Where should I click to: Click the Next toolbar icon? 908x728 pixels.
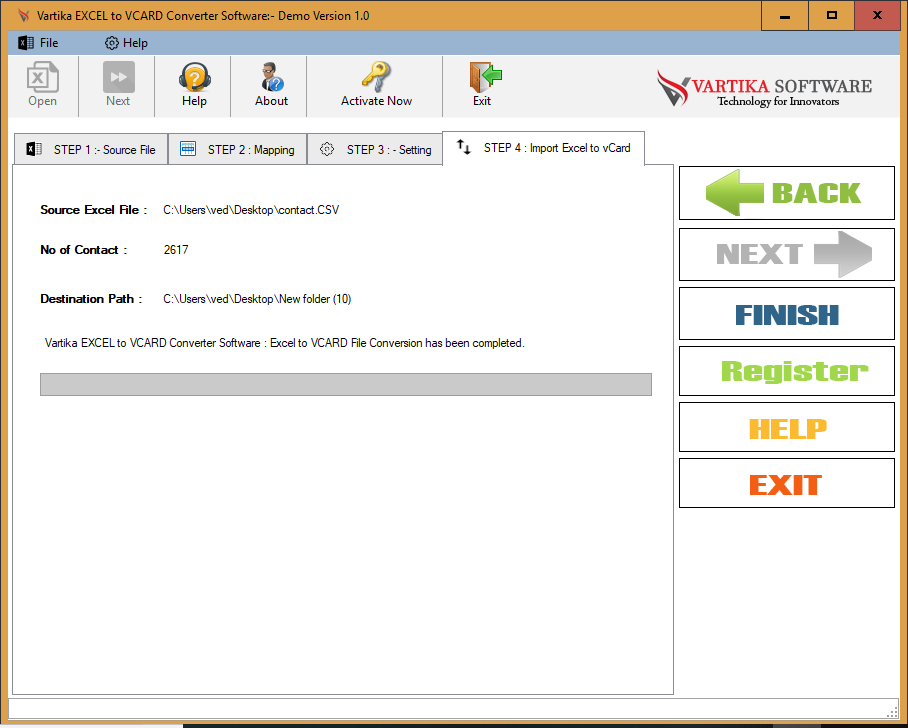click(118, 85)
